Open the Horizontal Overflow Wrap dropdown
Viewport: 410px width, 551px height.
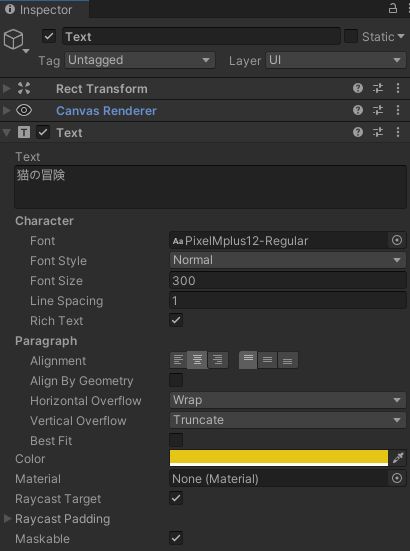point(288,400)
